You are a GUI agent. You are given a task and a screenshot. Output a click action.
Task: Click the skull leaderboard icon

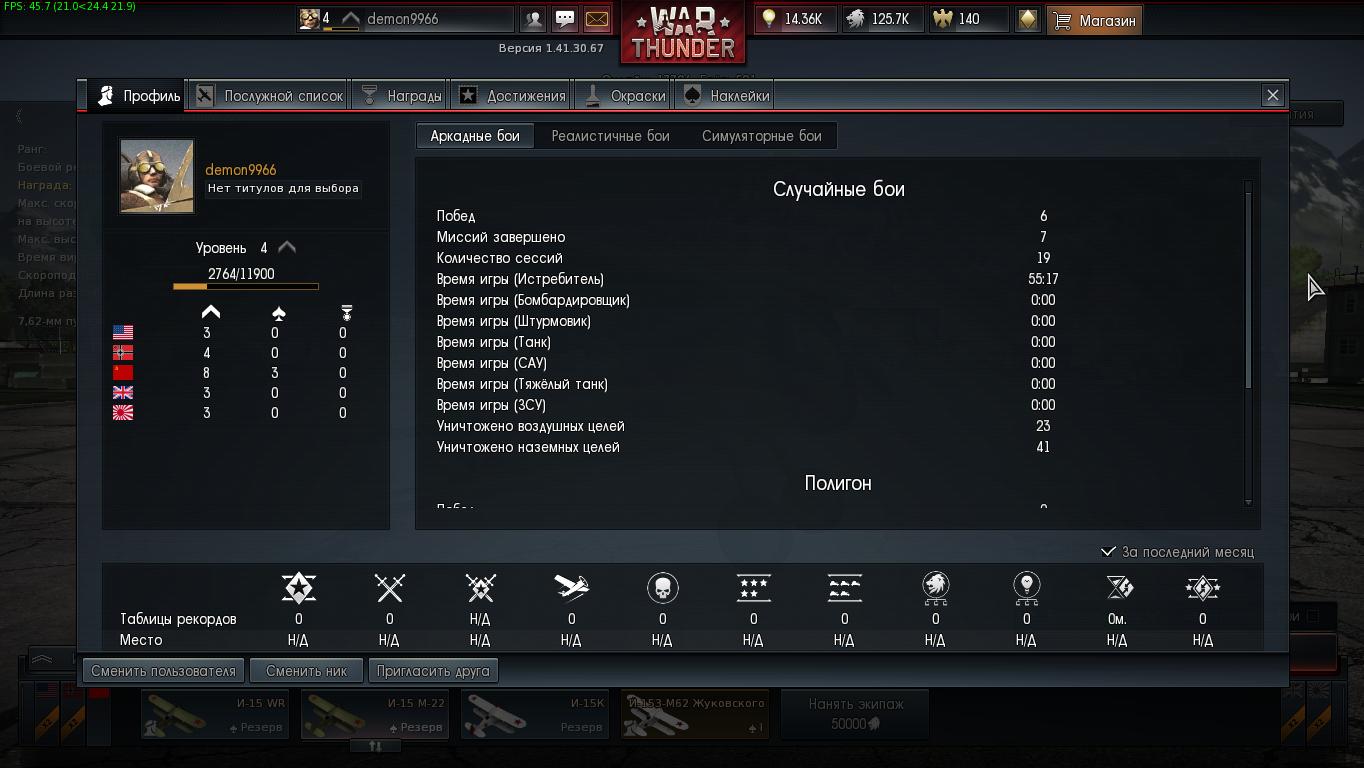point(662,587)
